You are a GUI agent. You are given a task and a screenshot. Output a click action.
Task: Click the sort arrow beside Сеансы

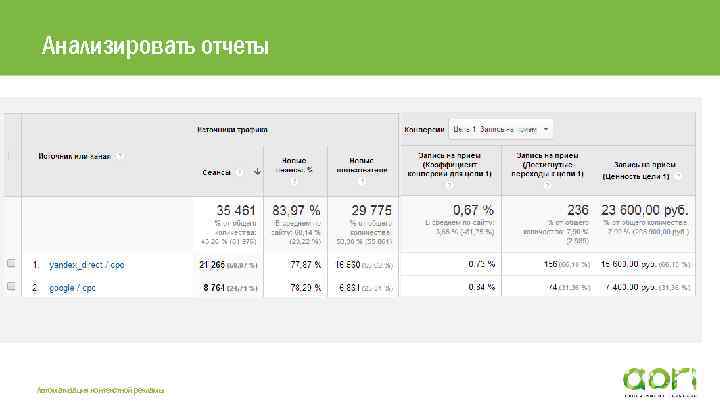[257, 172]
